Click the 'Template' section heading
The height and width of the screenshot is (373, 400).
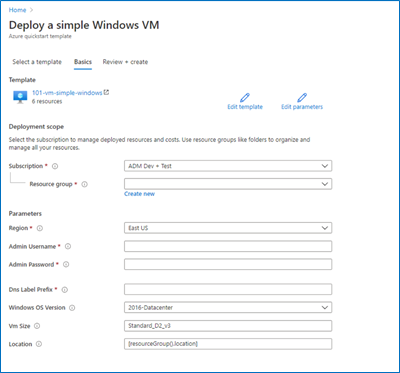(x=22, y=80)
